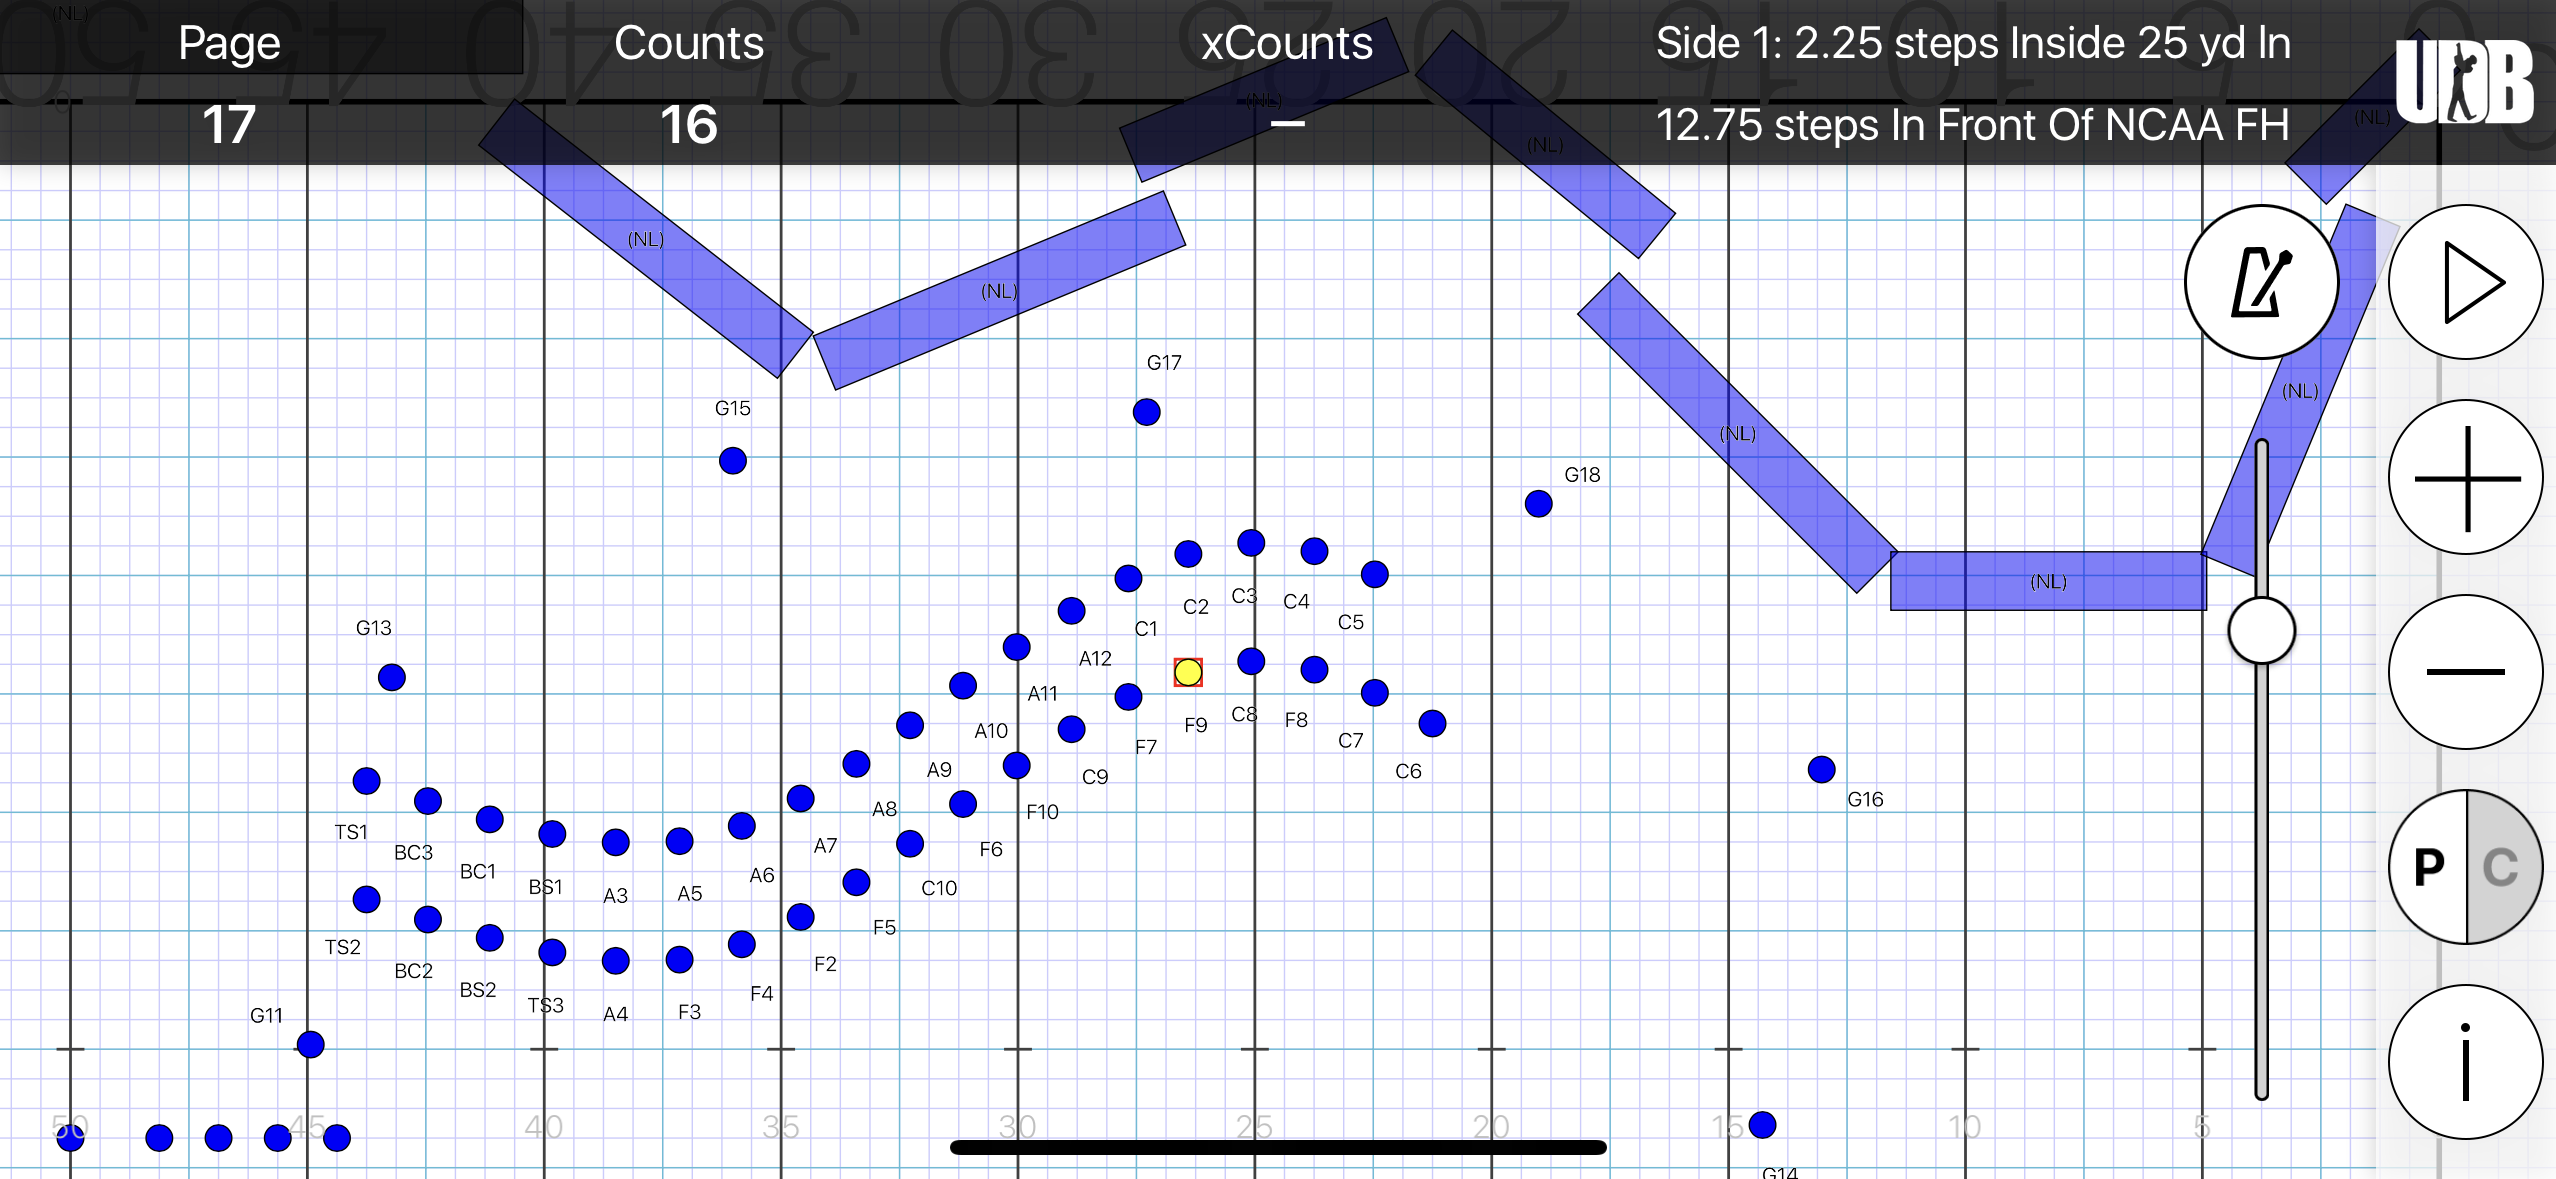The height and width of the screenshot is (1179, 2556).
Task: Select performer dot A11
Action: [x=1017, y=648]
